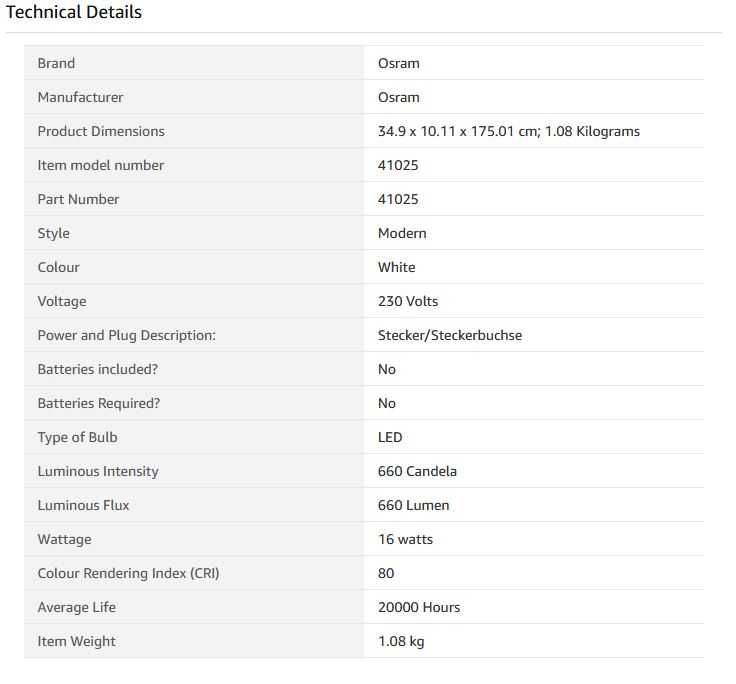Select the 34.9 x 10.11 dimensions value

[508, 131]
